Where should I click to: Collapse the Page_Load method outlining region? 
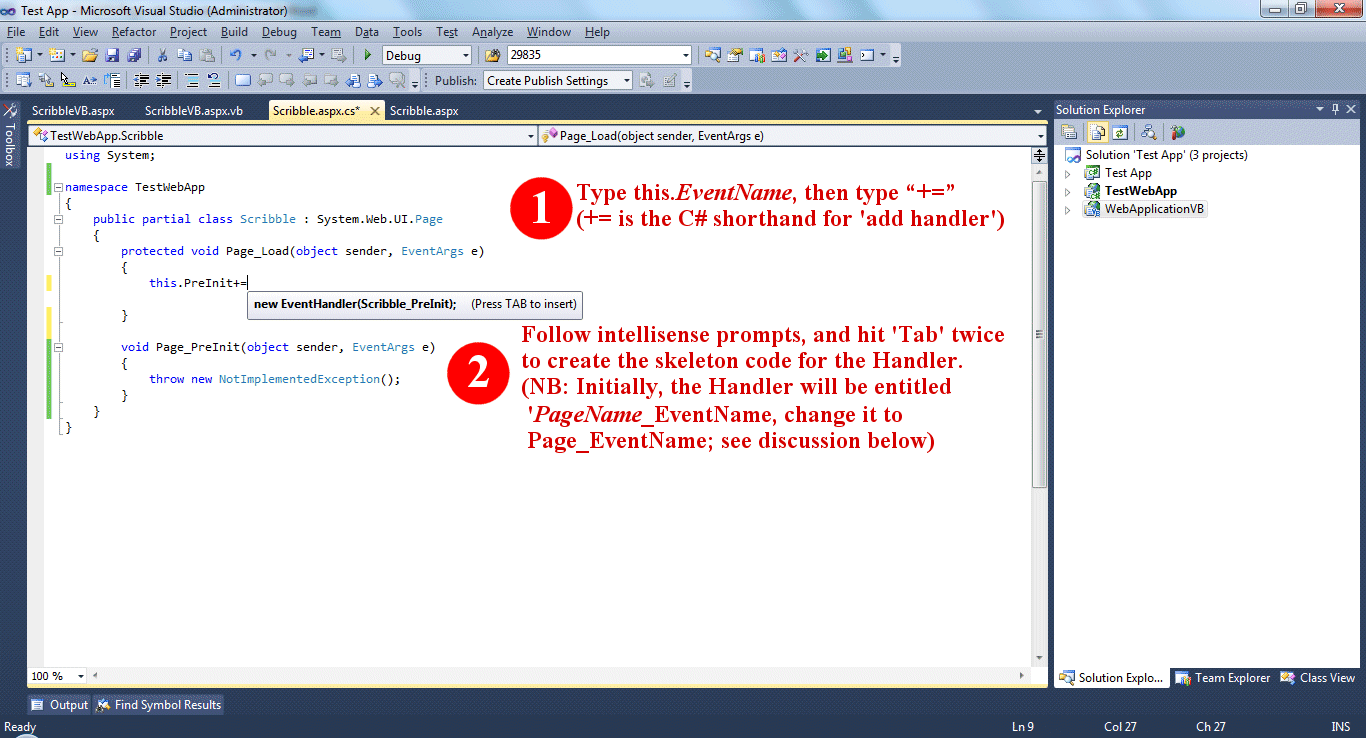point(58,251)
